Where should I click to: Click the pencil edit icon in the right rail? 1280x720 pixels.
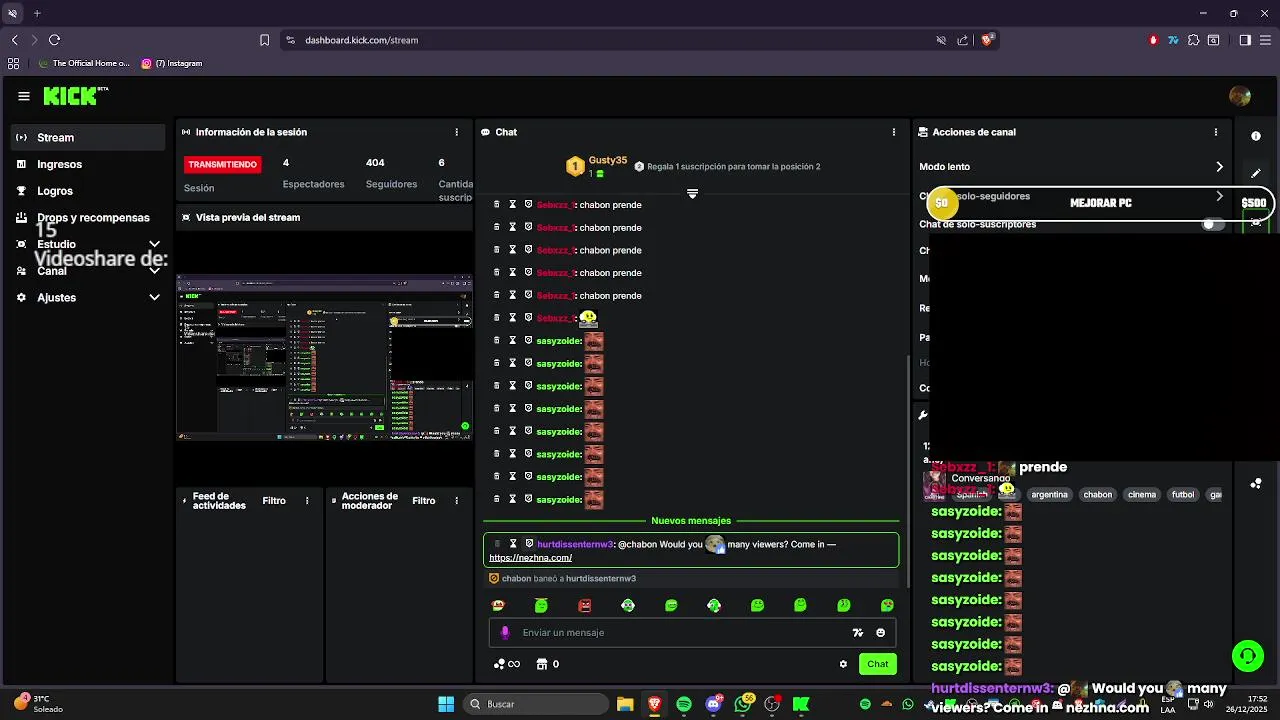pos(1256,174)
